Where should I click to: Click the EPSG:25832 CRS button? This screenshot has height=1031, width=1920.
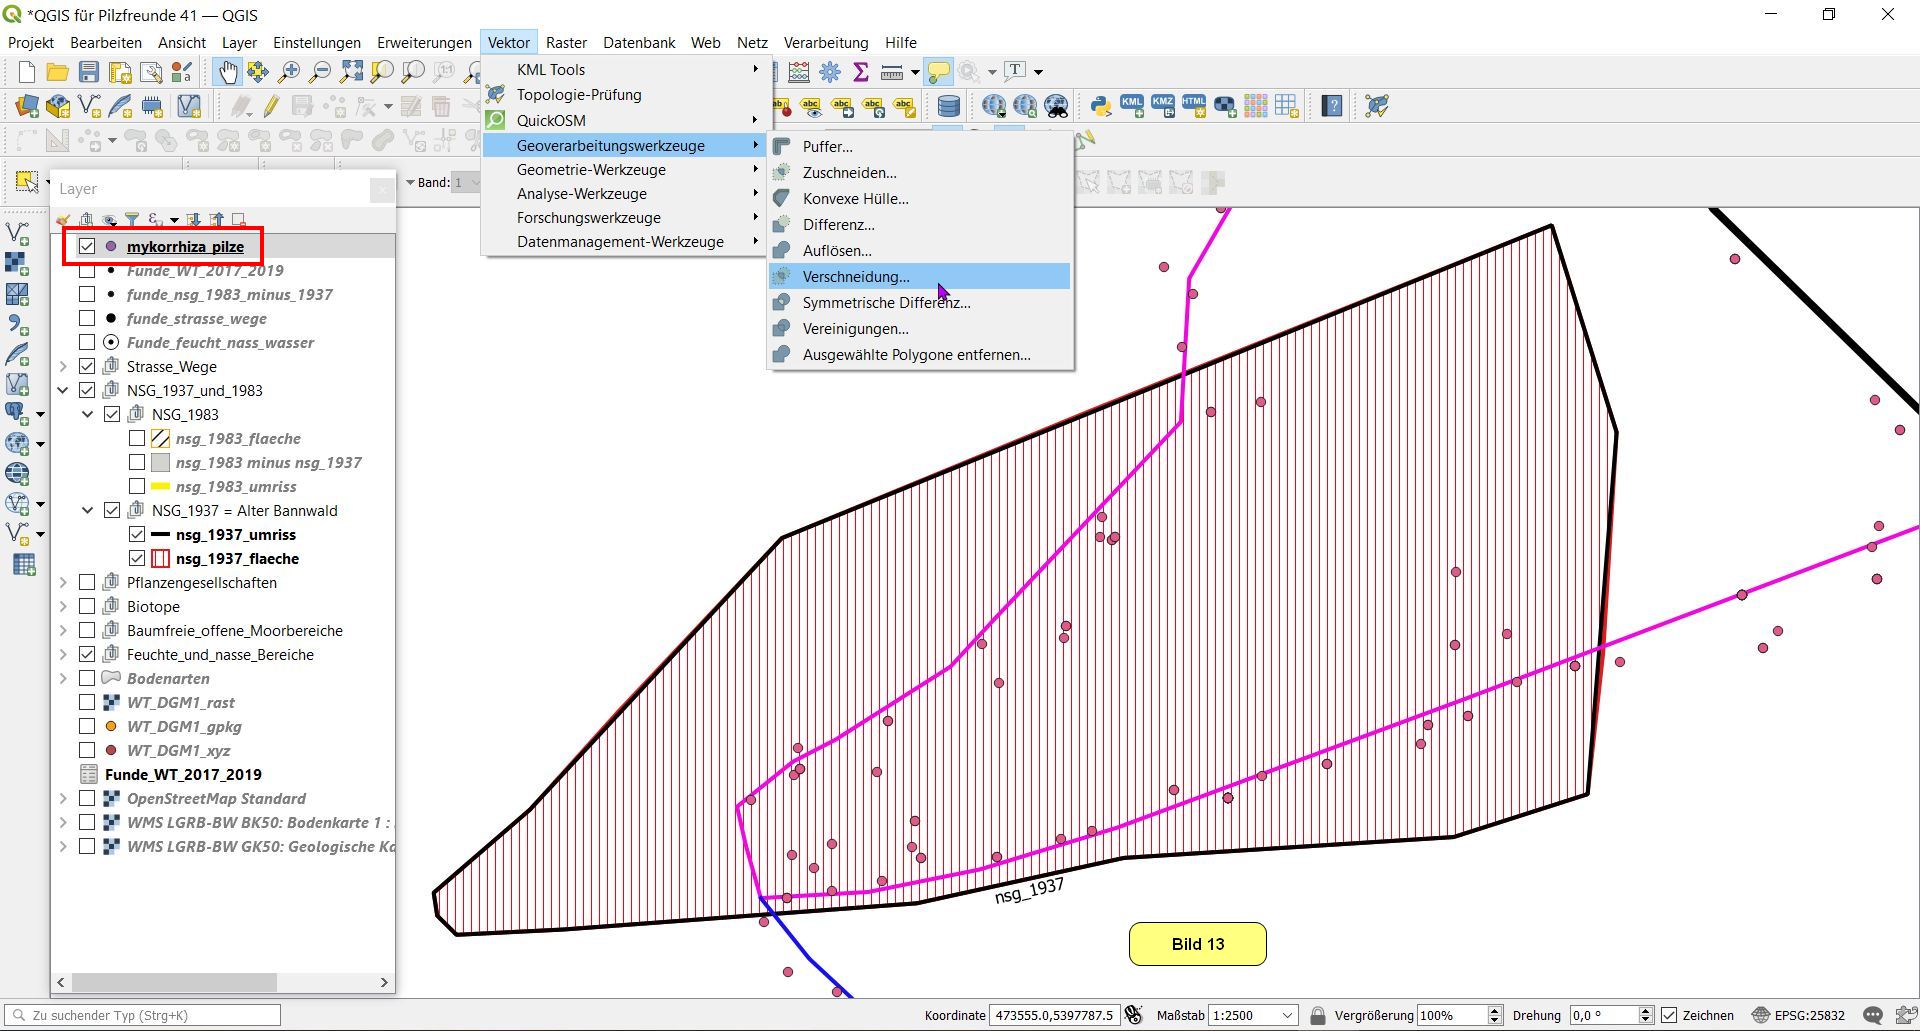point(1798,1015)
